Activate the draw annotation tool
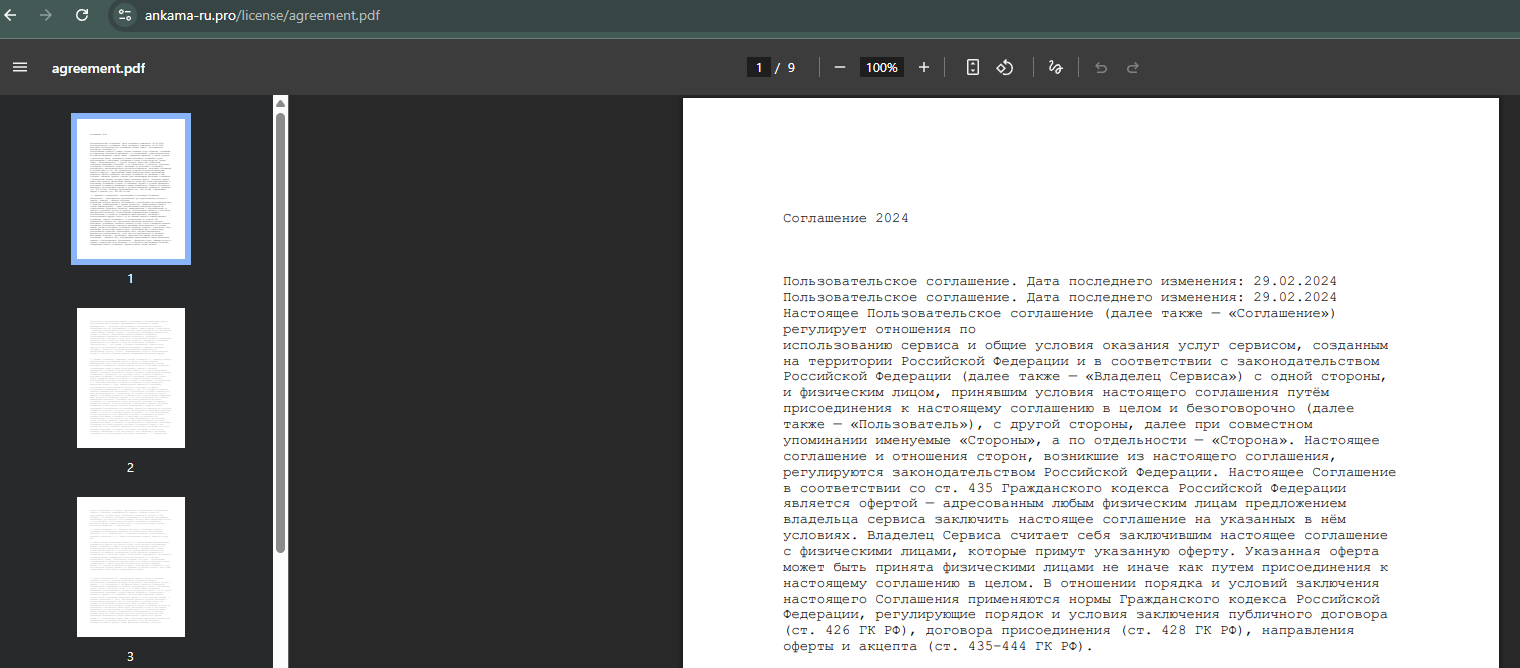The height and width of the screenshot is (668, 1520). click(1054, 67)
